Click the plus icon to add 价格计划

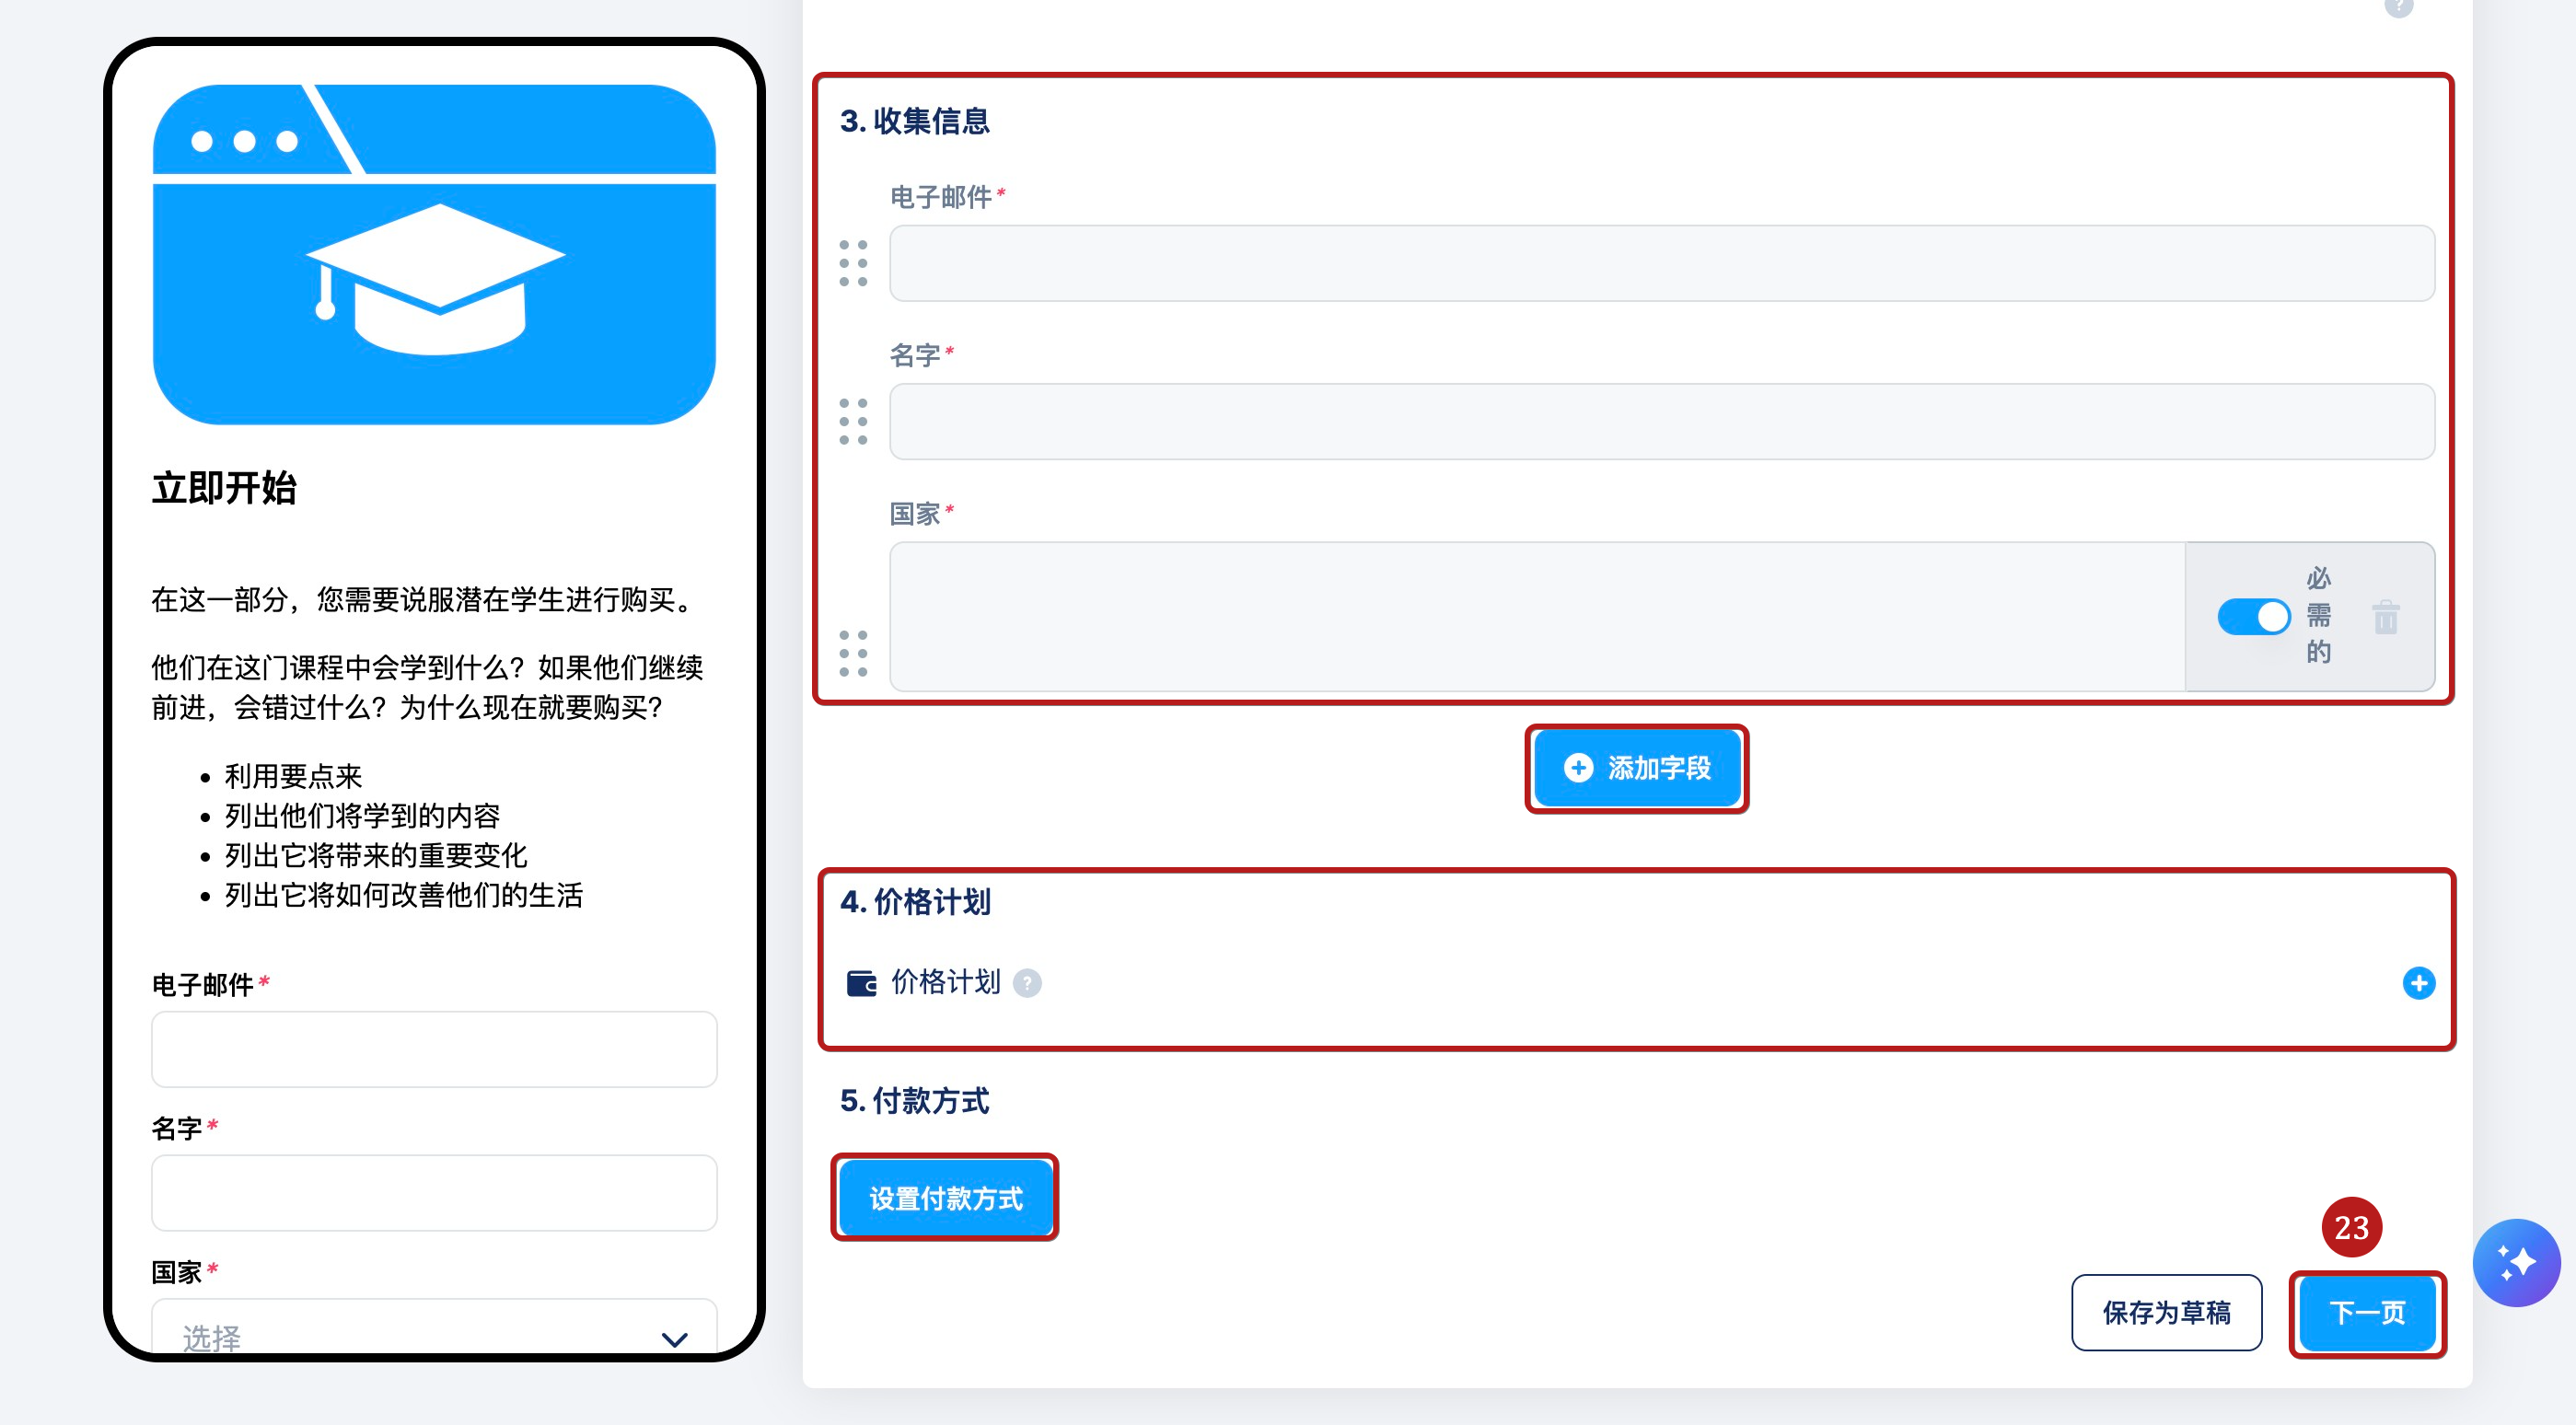[2418, 983]
